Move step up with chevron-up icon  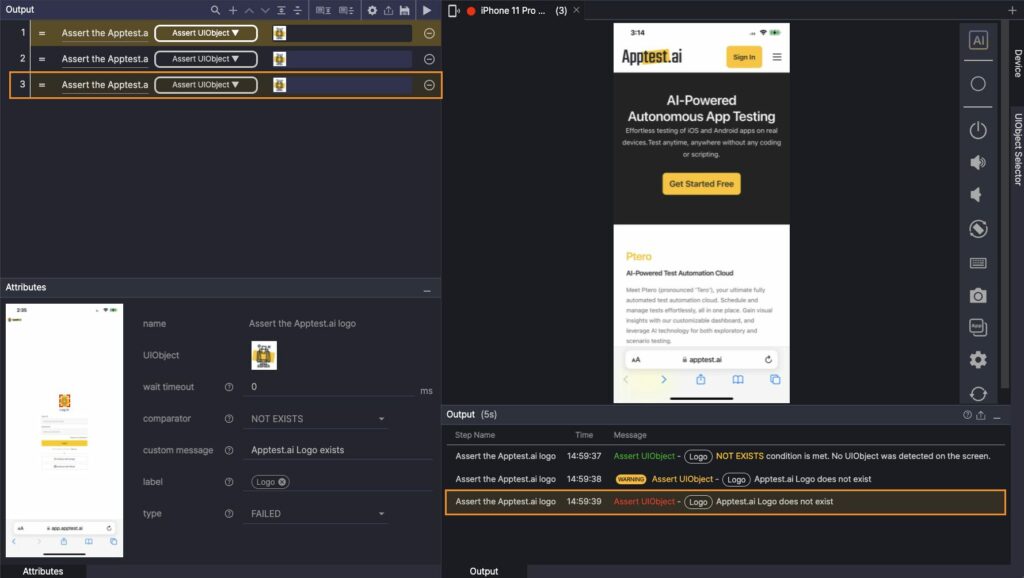pos(249,10)
